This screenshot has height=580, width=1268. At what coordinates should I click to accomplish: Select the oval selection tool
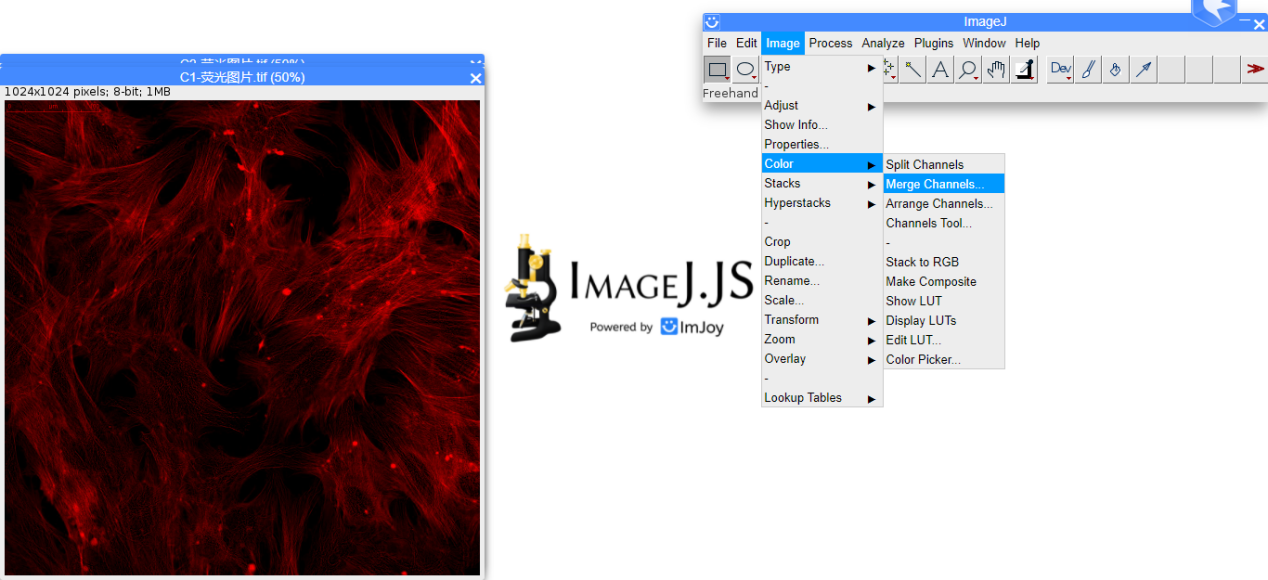[x=746, y=69]
